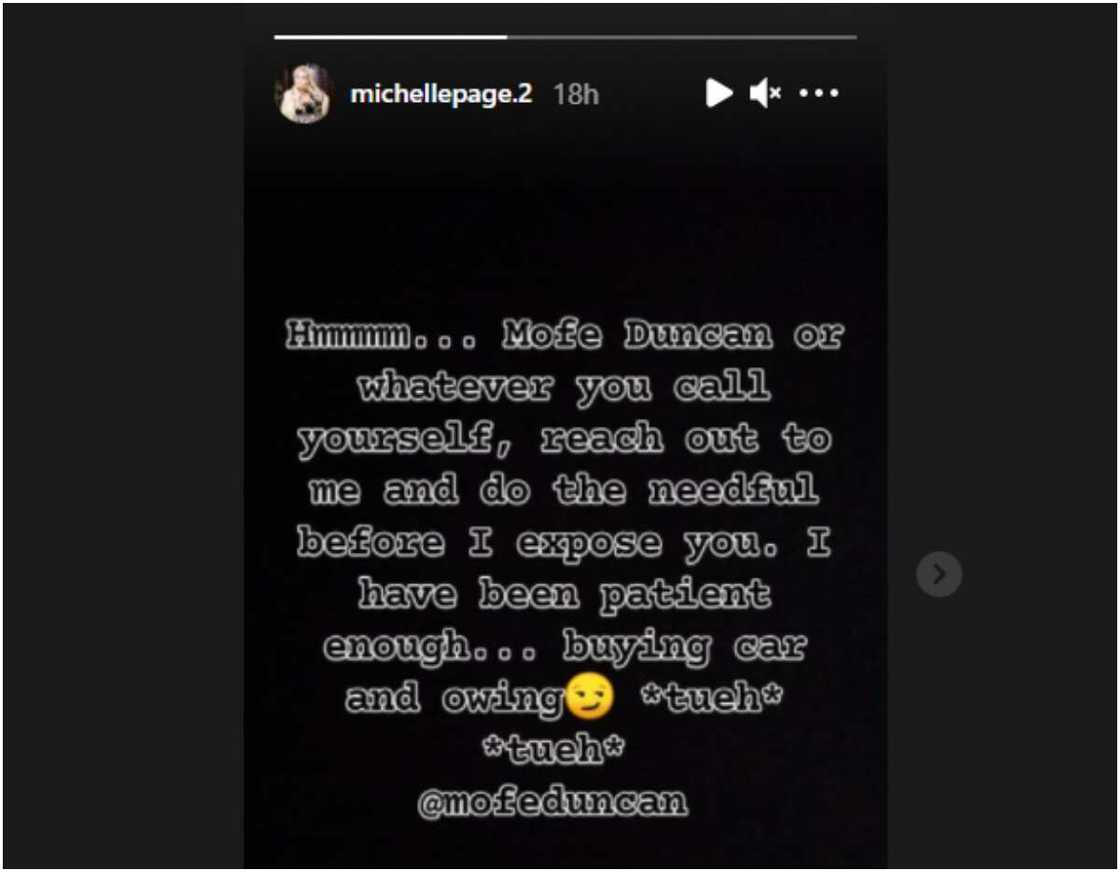
Task: Click the lone centered *tueh* text line
Action: (553, 749)
